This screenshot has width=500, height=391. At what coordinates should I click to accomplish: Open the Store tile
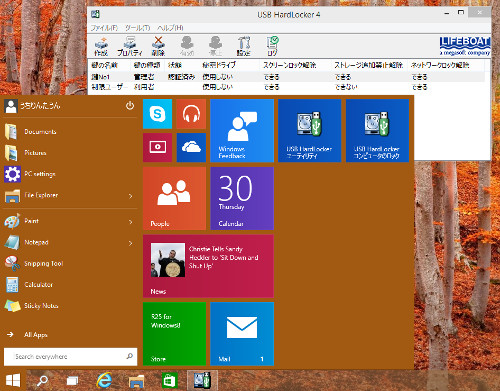click(x=174, y=334)
